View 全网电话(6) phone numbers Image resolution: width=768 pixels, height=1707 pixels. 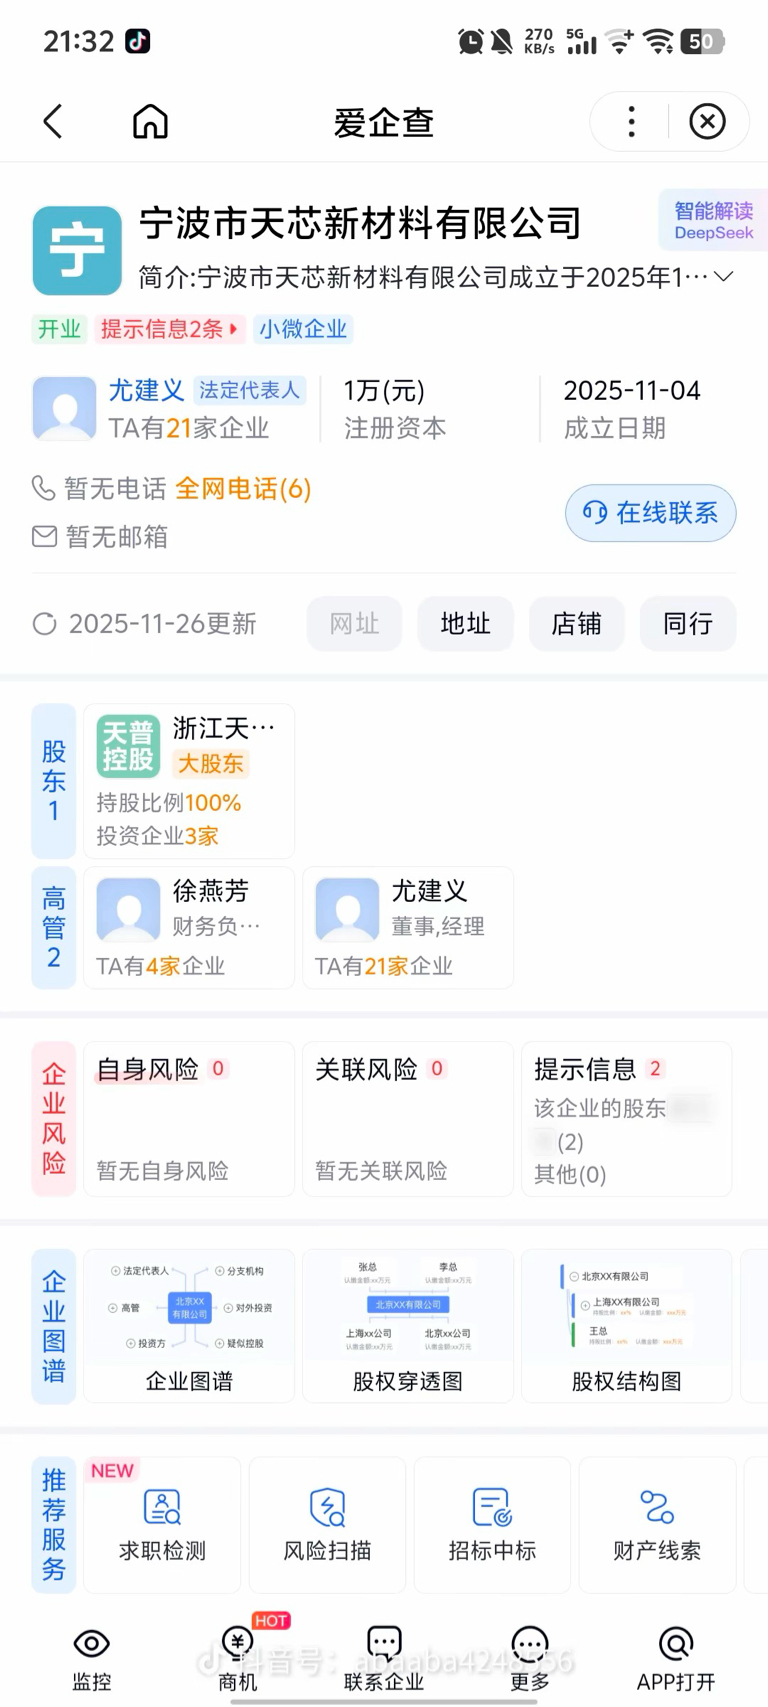click(243, 488)
